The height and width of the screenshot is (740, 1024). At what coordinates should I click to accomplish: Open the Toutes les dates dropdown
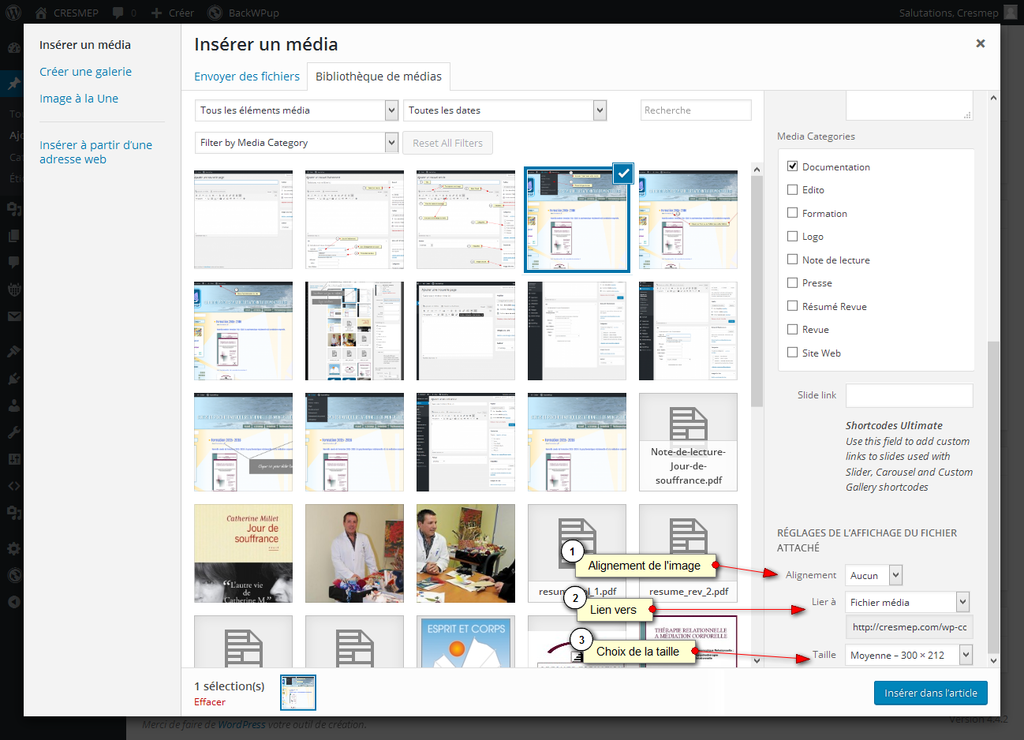click(505, 110)
